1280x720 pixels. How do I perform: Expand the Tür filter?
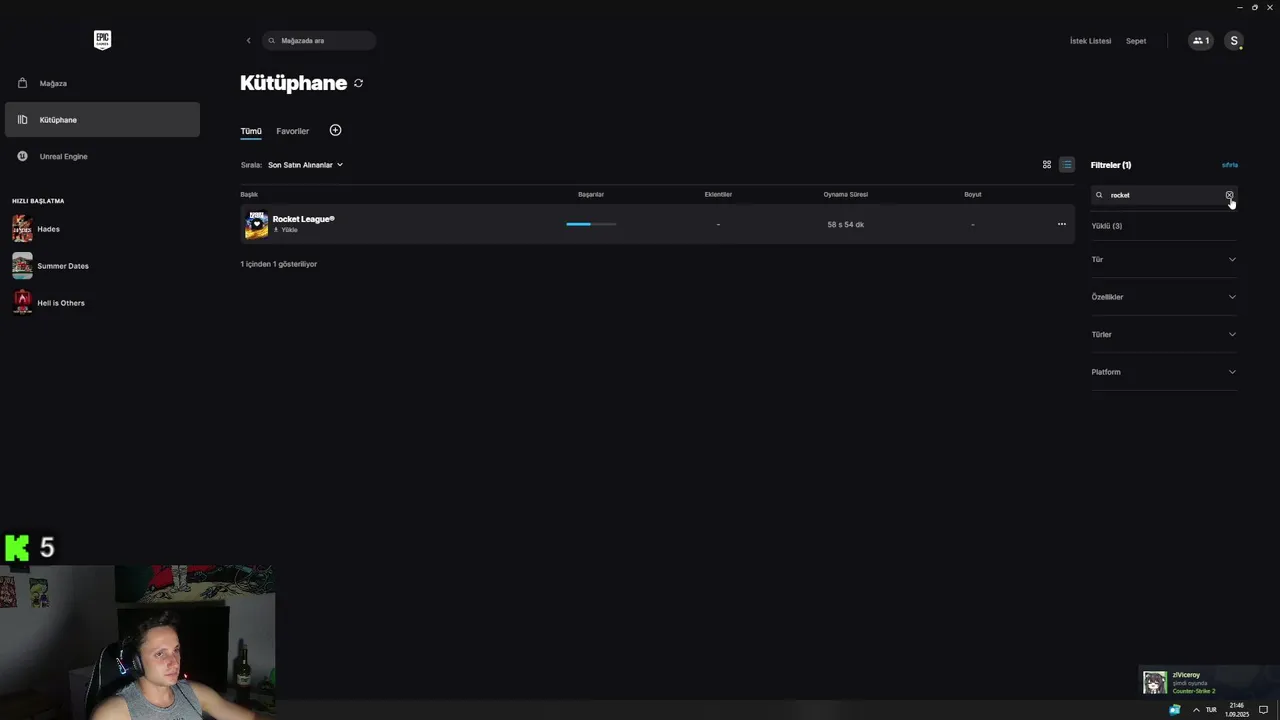[1164, 259]
